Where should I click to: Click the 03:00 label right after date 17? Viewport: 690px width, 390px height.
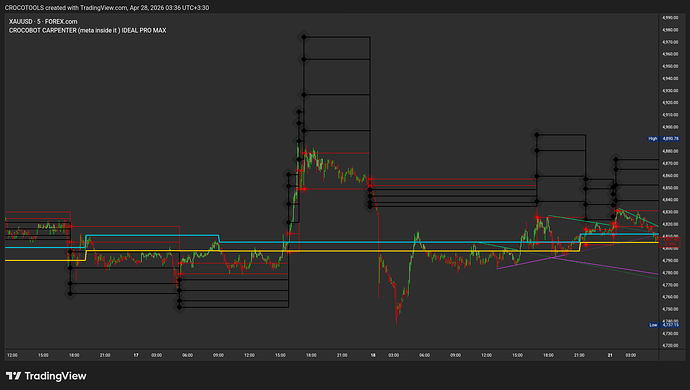(157, 355)
